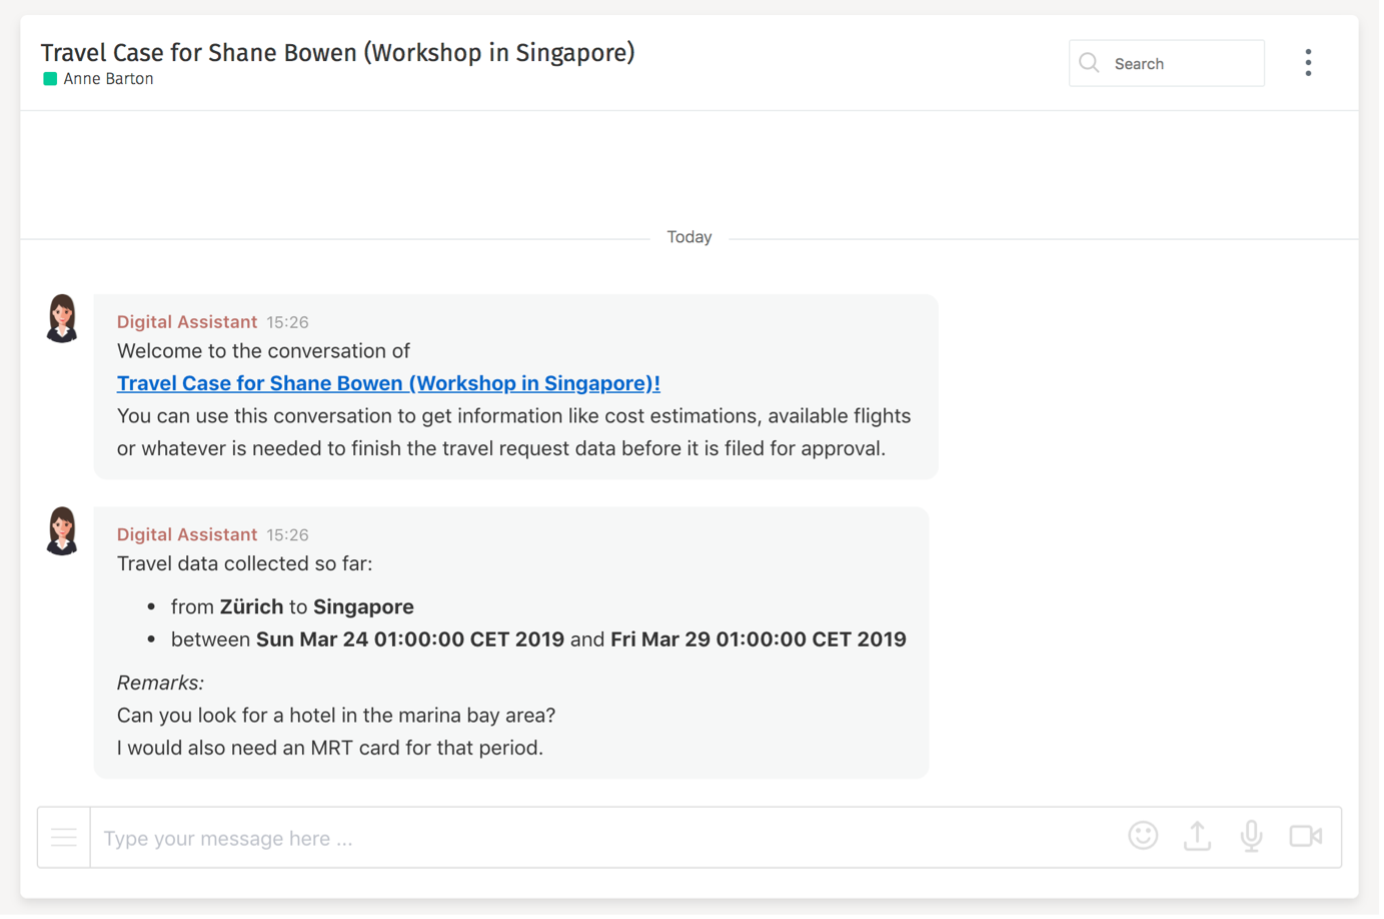Click the 15:26 timestamp on welcome message

[287, 322]
